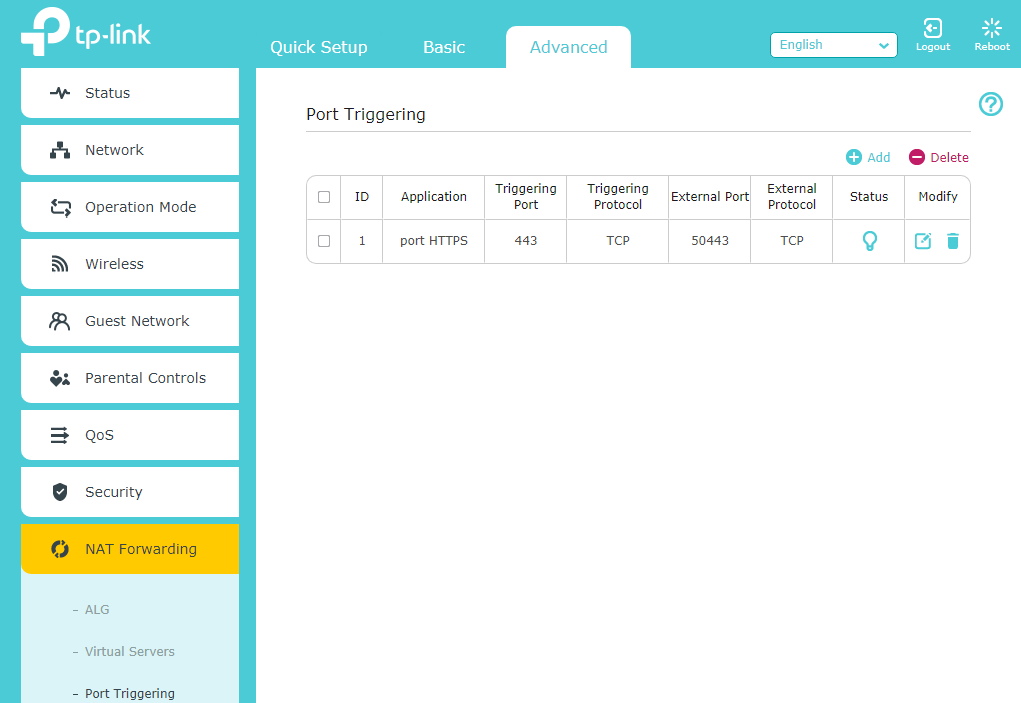Open the Security sidebar menu
1021x703 pixels.
click(x=130, y=492)
